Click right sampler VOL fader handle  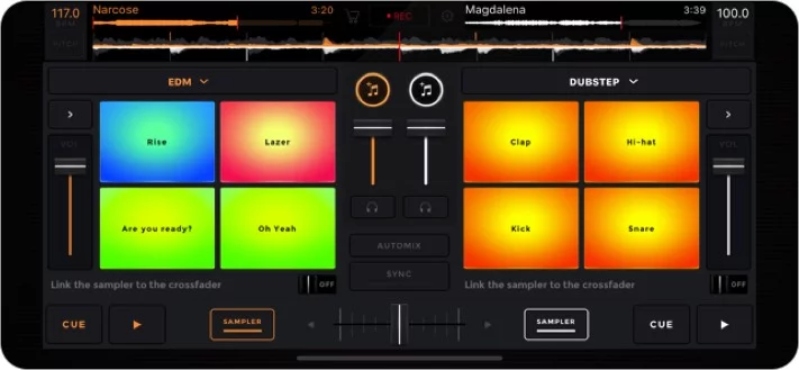coord(728,166)
